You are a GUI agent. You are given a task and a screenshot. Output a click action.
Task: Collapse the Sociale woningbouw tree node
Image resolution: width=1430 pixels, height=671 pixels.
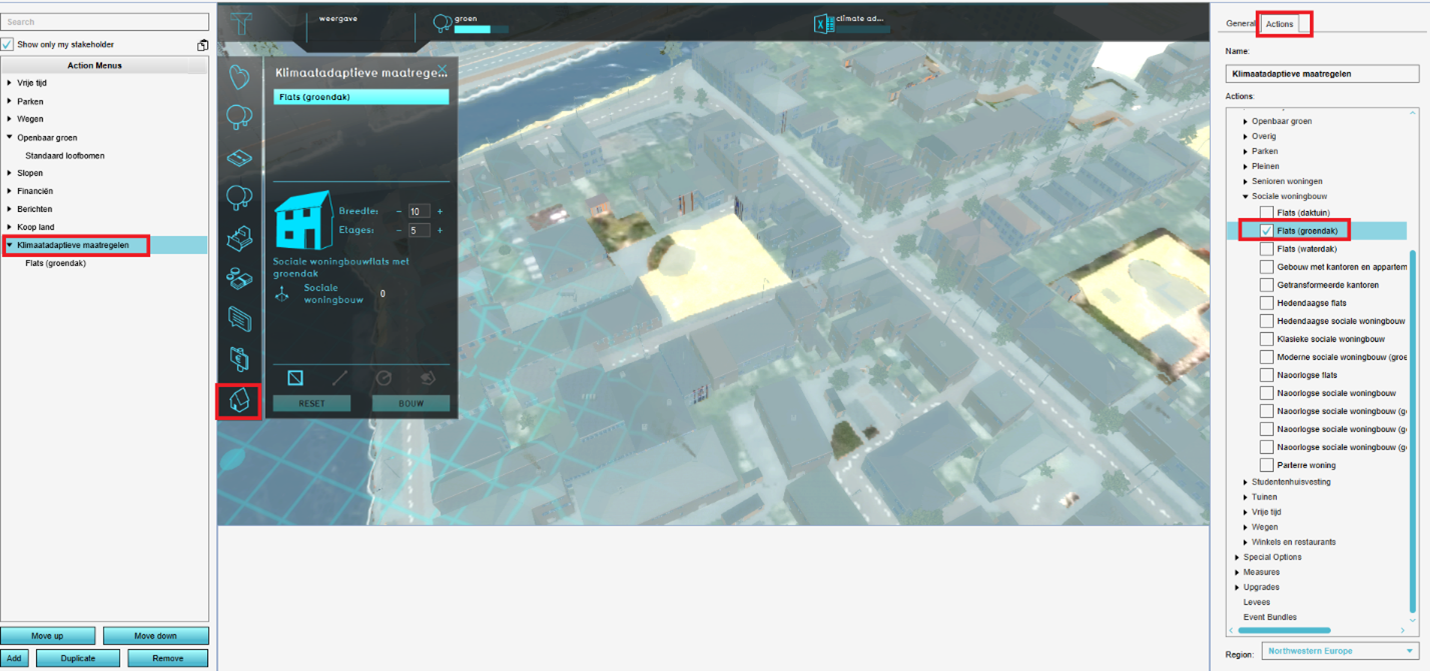point(1245,197)
